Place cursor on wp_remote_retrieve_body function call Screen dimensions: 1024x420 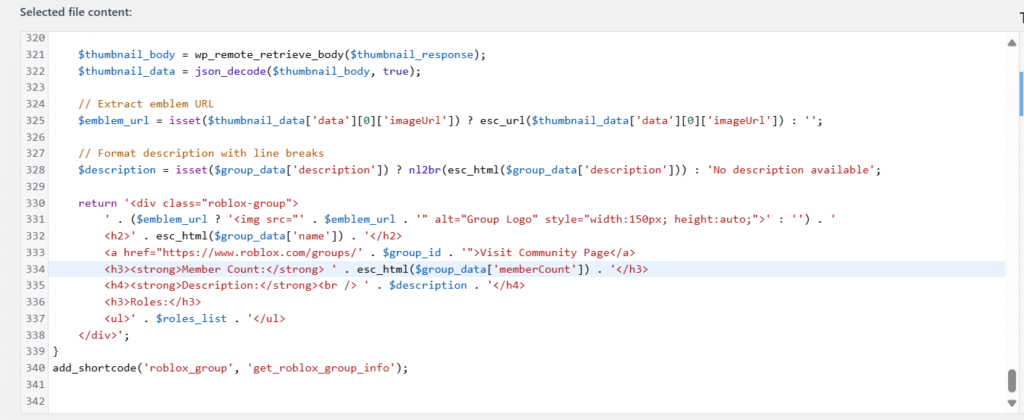click(x=269, y=55)
